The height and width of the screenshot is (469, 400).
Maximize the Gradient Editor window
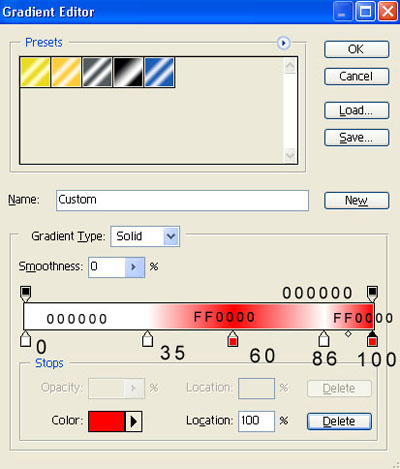point(365,12)
